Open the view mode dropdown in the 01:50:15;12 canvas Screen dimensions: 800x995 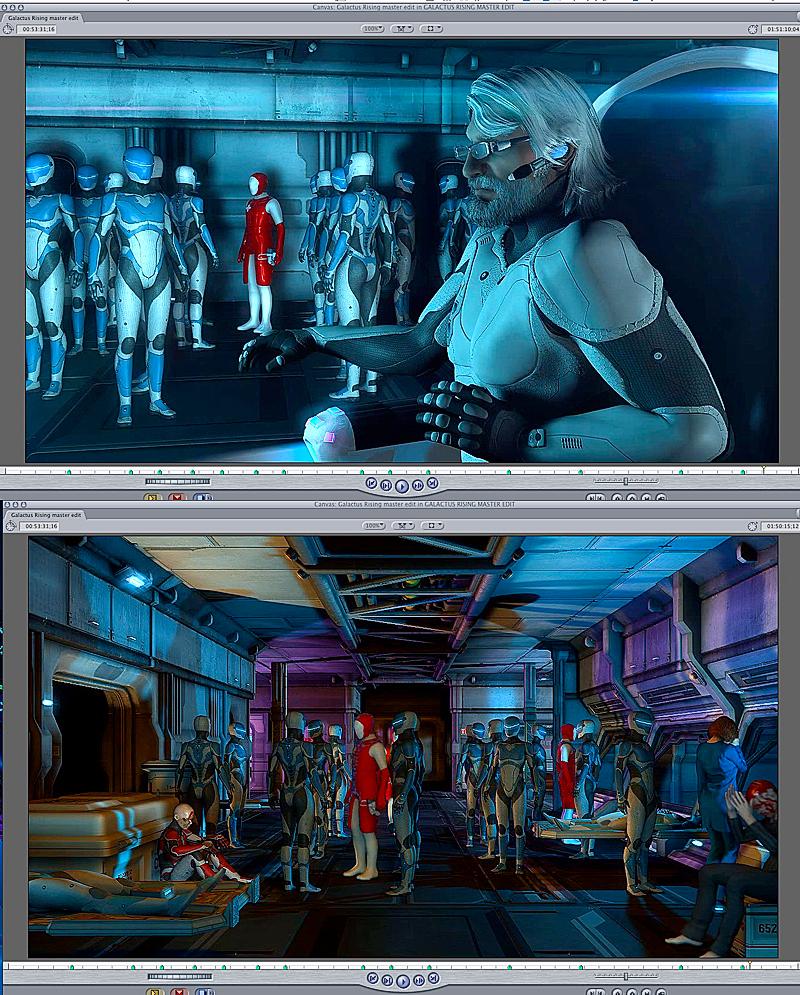[x=403, y=525]
